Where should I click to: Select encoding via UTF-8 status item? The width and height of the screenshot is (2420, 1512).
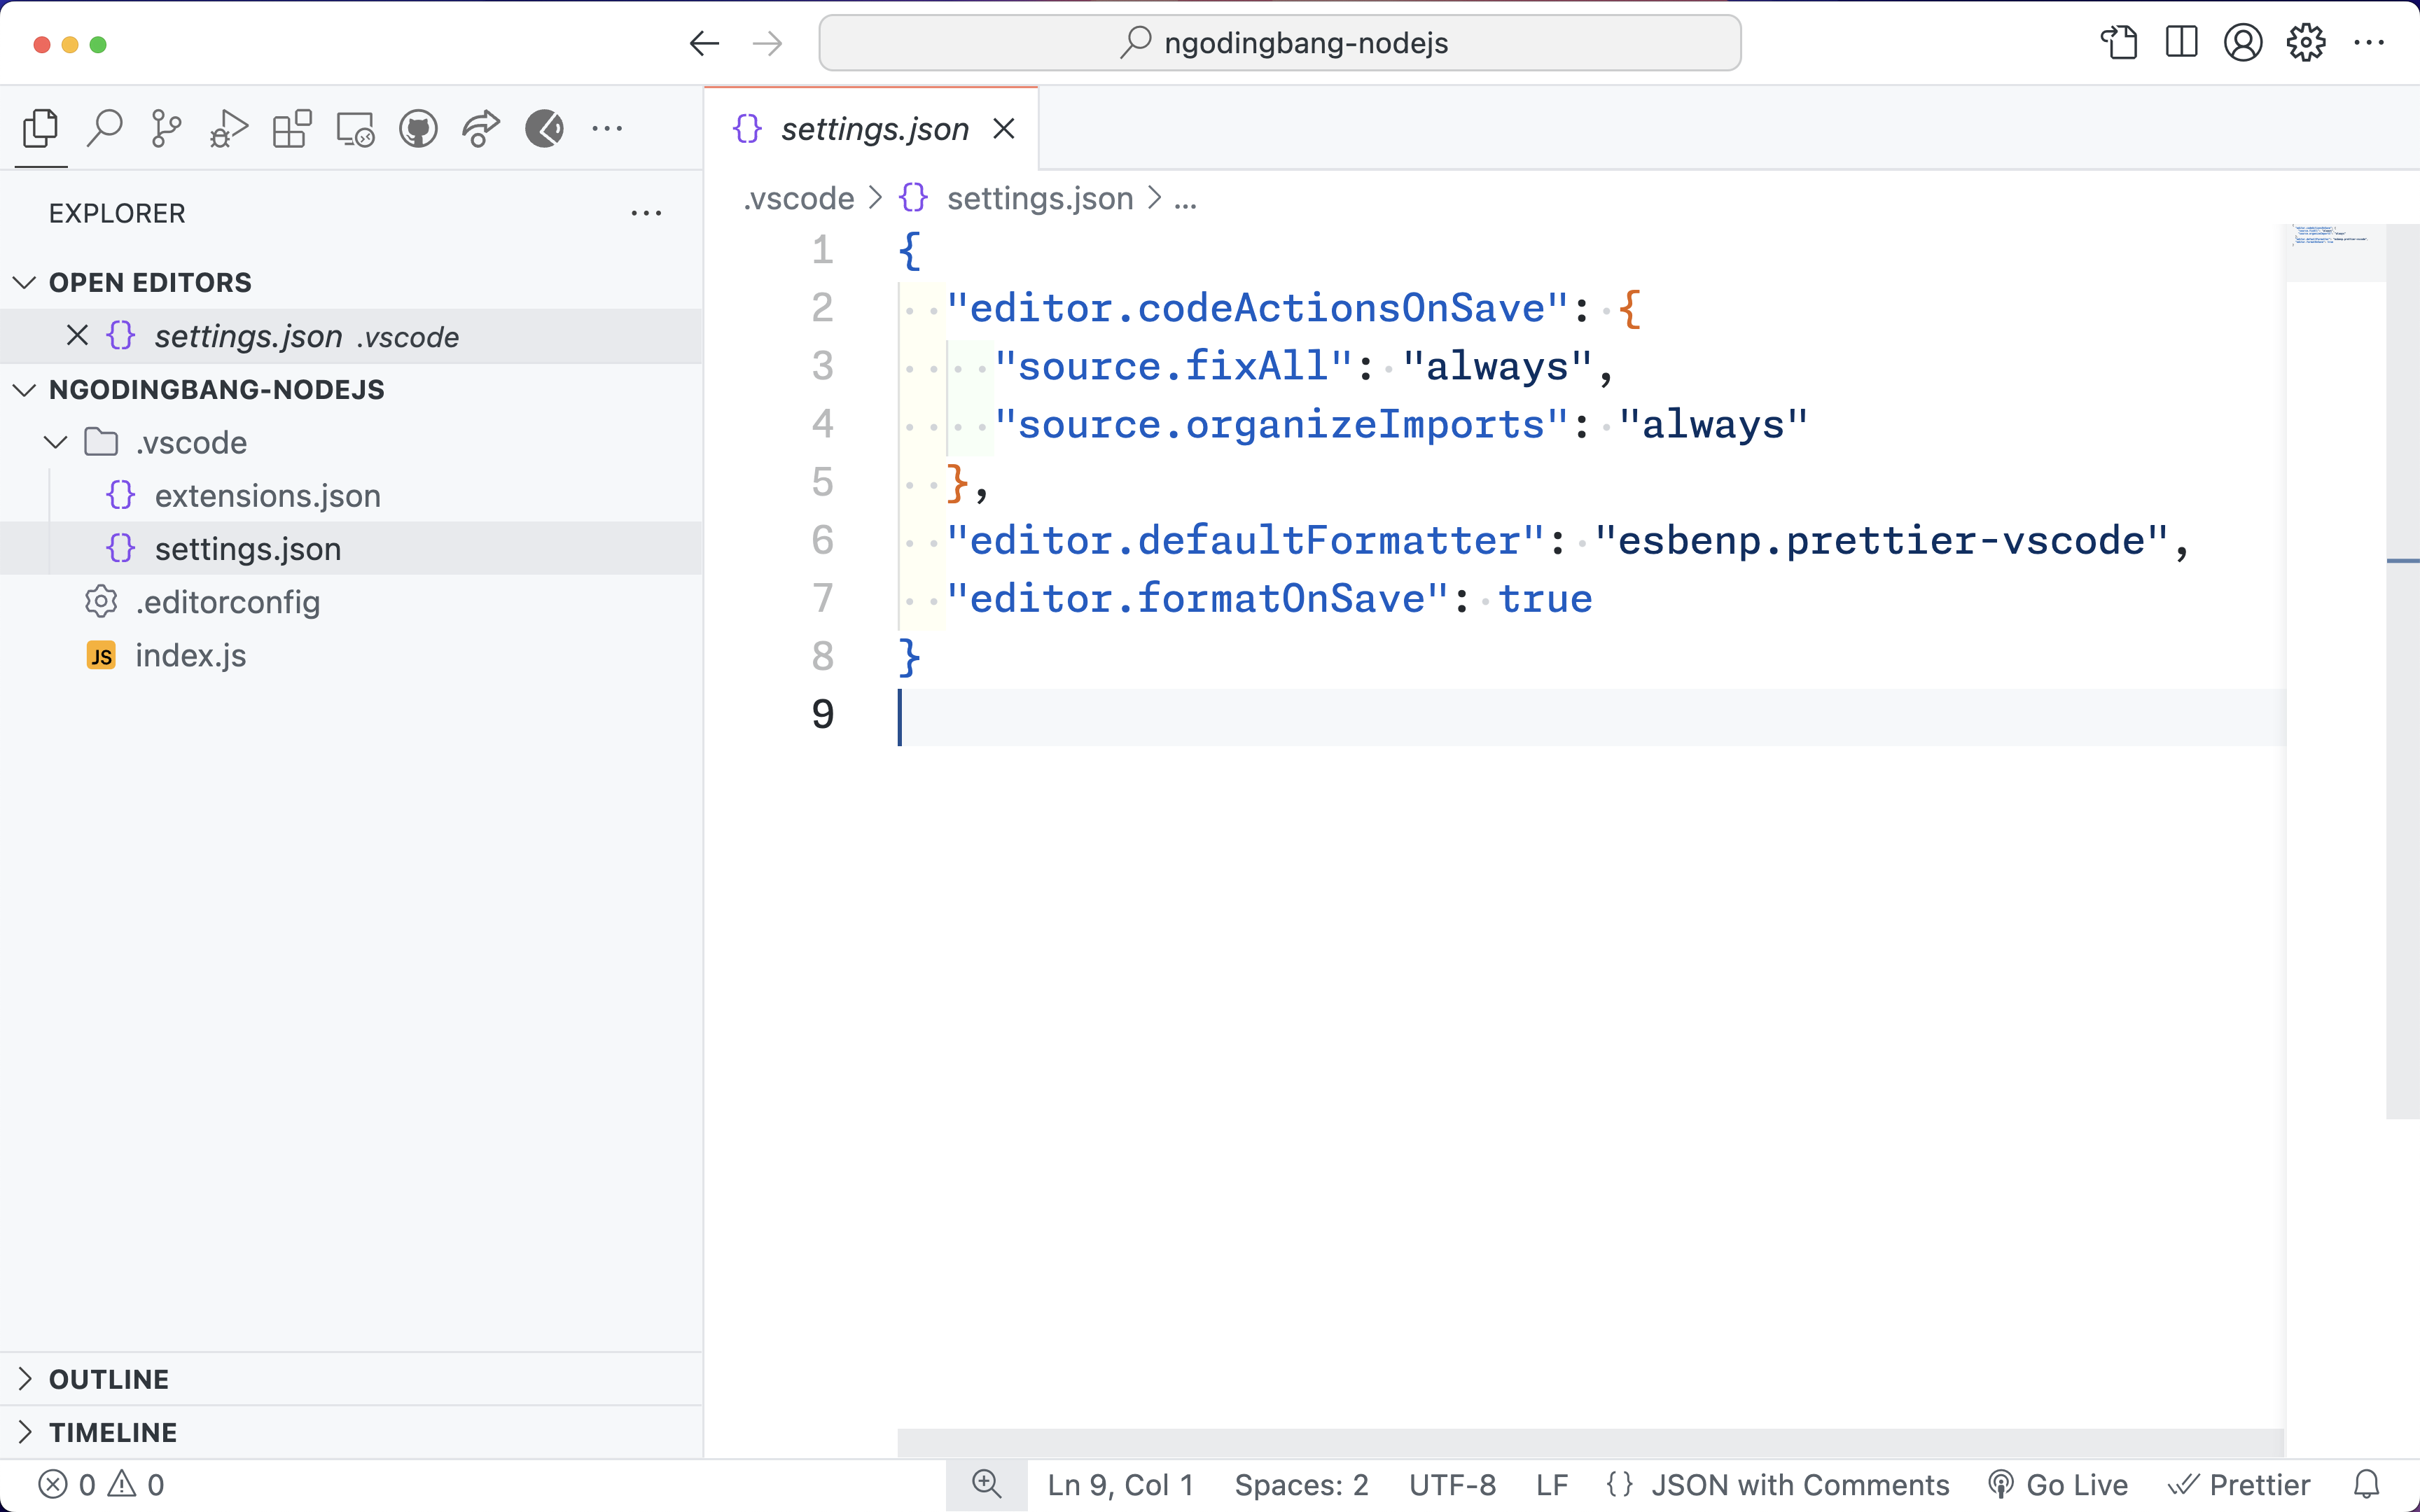pyautogui.click(x=1452, y=1485)
